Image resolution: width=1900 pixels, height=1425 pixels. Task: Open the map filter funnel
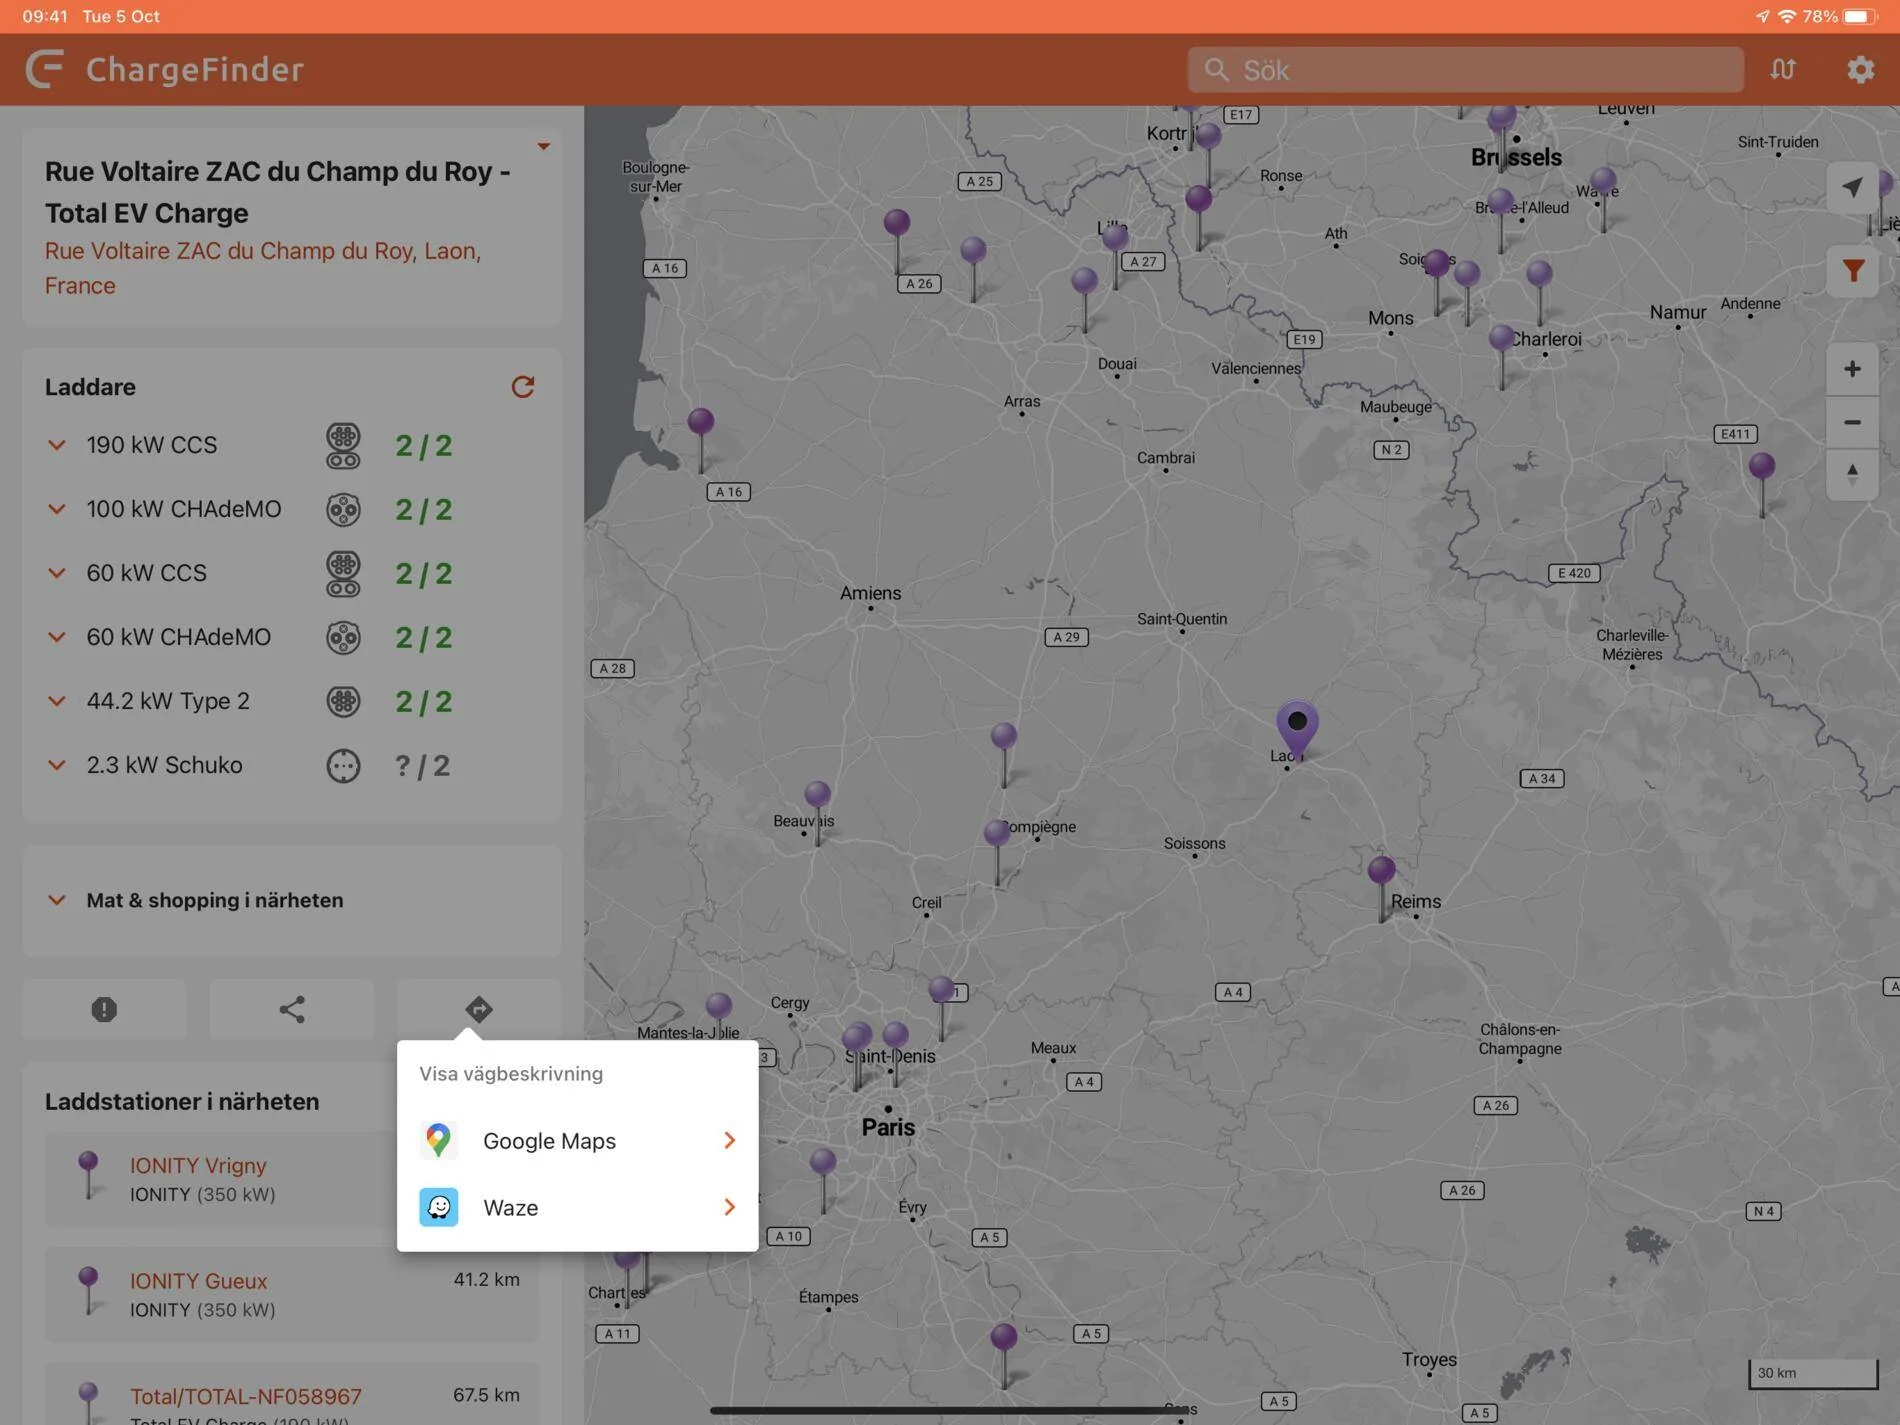(x=1852, y=270)
